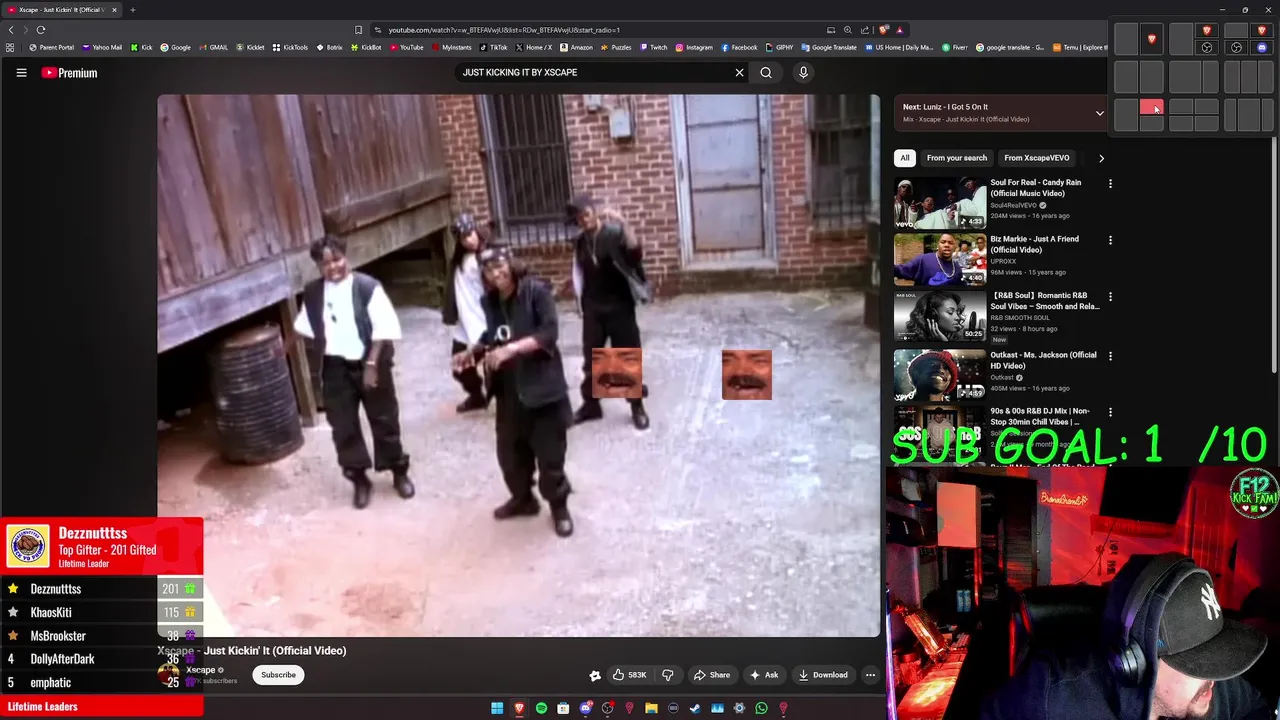Open options for 90s & 00s R&B mix
This screenshot has height=720, width=1280.
point(1110,412)
